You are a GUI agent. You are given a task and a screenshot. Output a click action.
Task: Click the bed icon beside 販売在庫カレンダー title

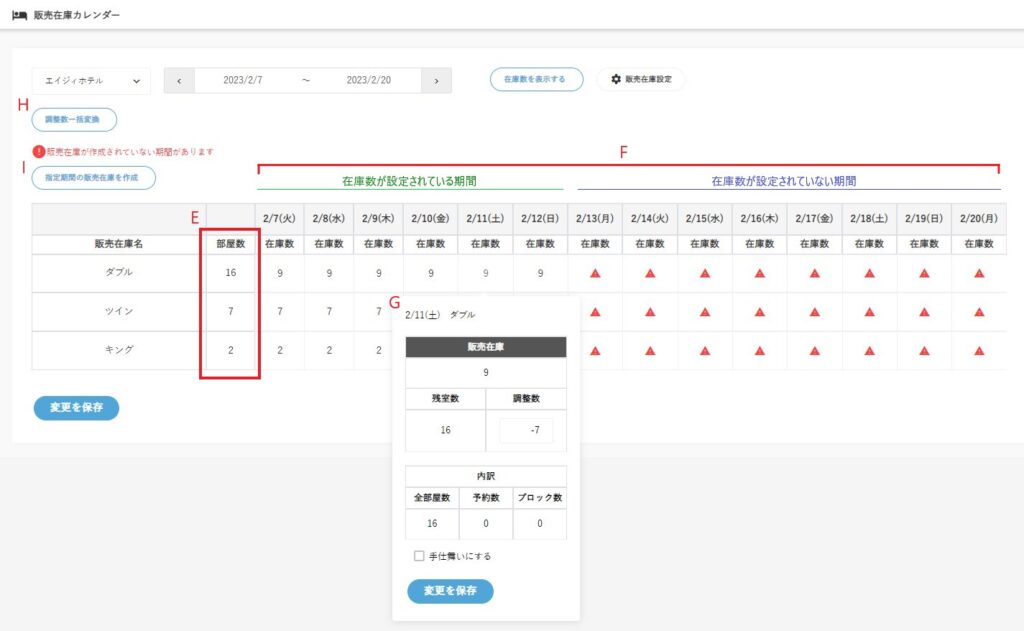click(19, 15)
